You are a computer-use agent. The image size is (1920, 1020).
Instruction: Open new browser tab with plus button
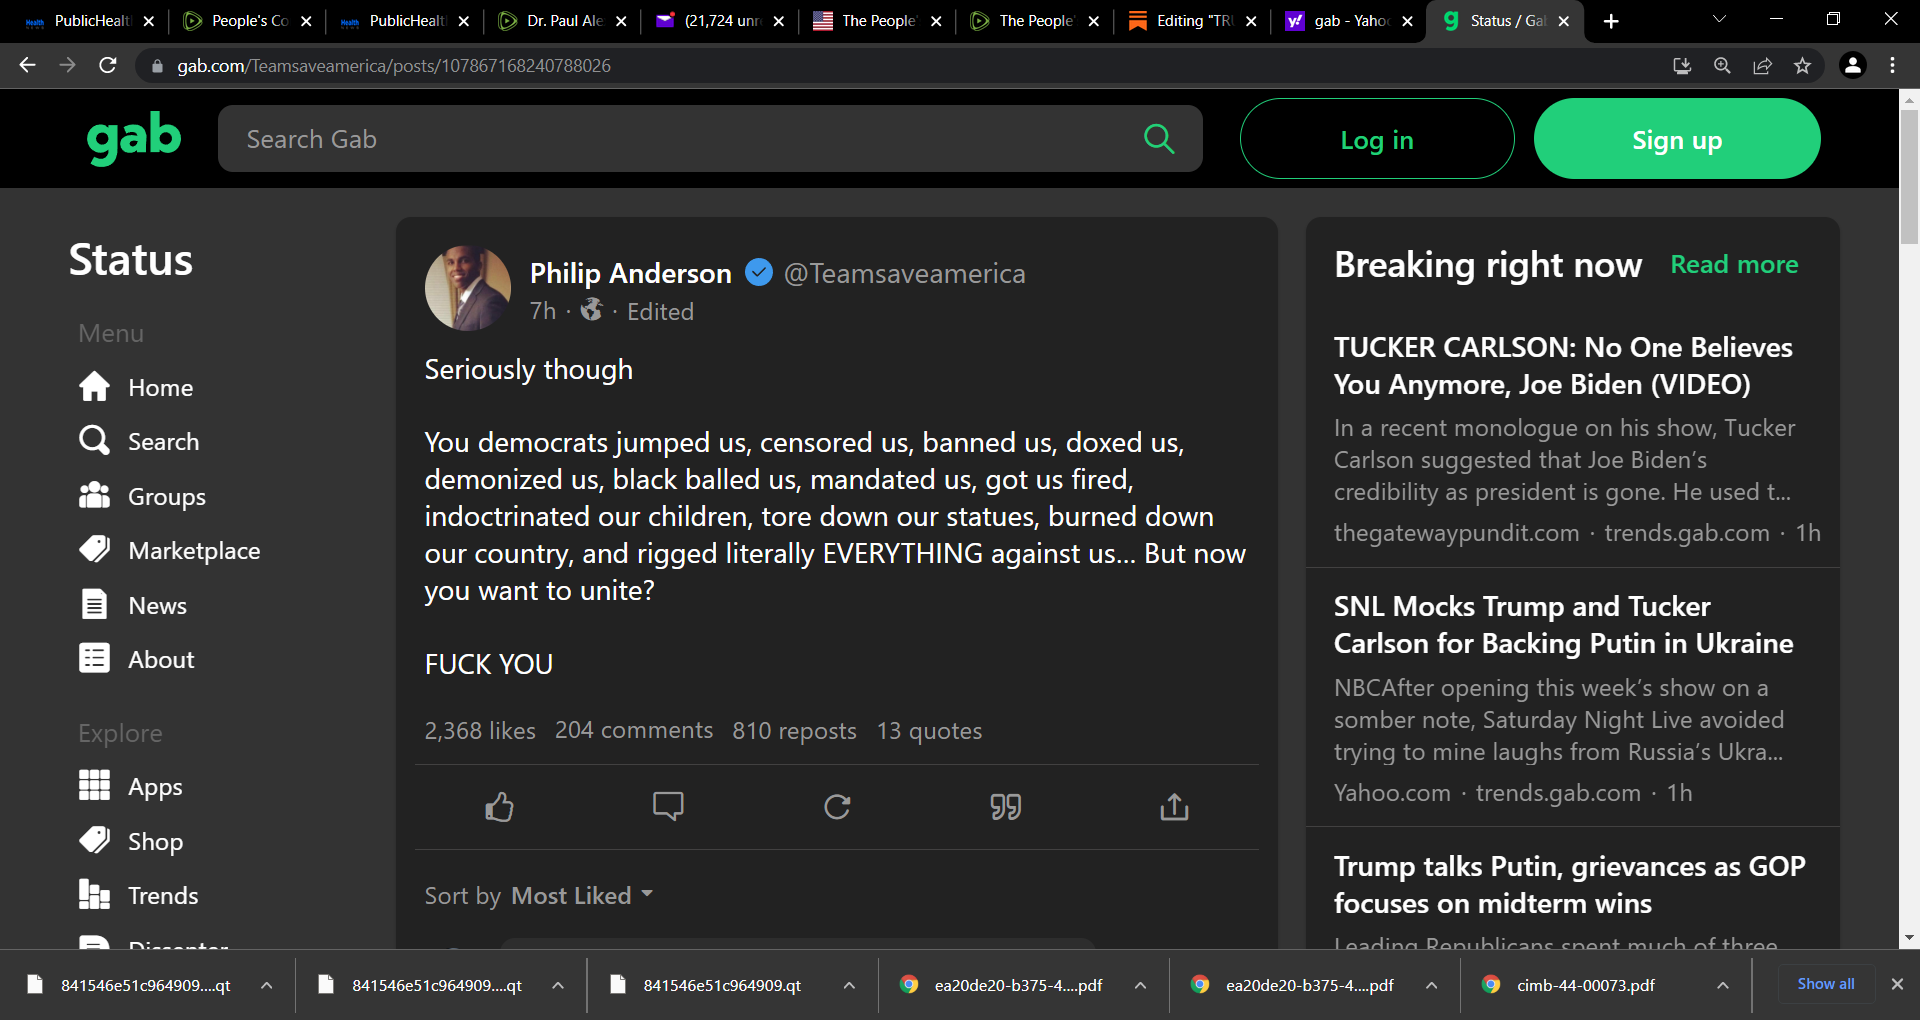coord(1611,21)
